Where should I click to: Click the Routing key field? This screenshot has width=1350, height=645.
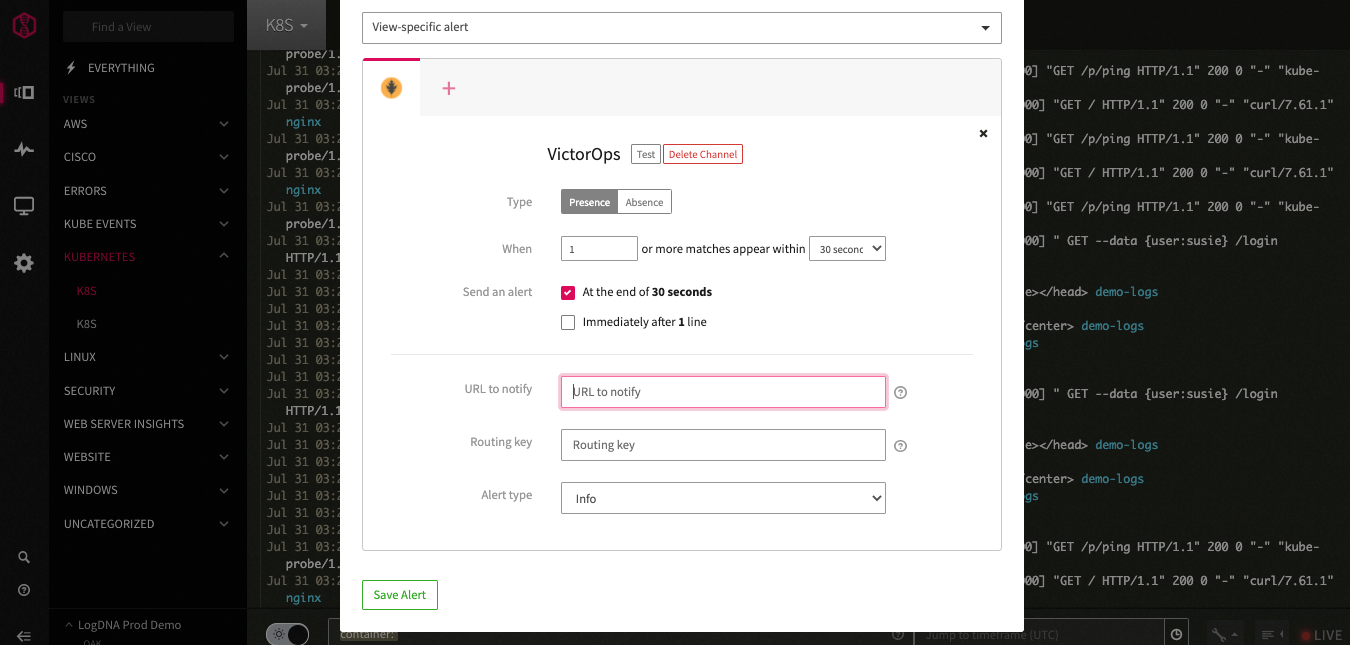[x=723, y=445]
